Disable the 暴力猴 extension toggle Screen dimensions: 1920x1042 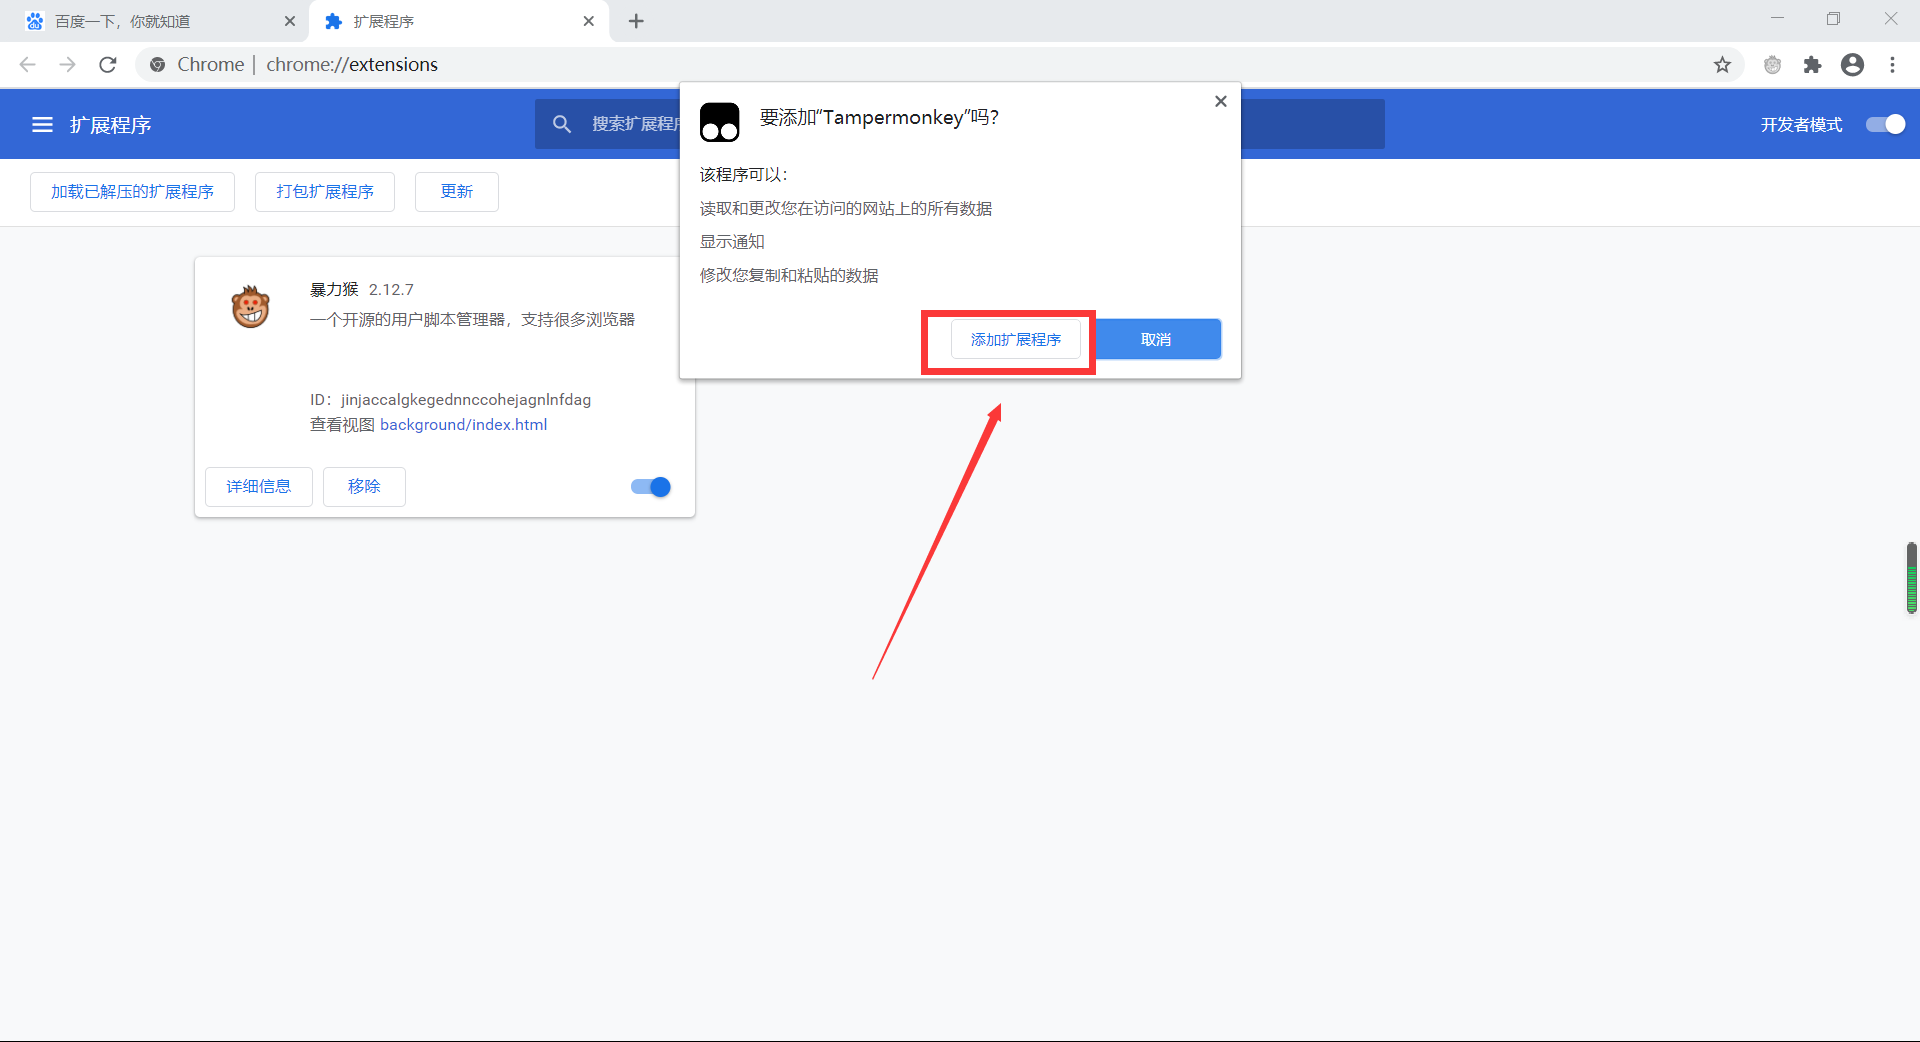click(x=651, y=487)
